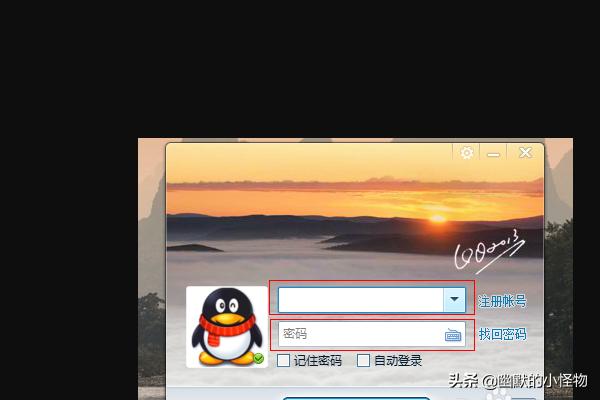Tick the 自动登录 checkbox
This screenshot has width=600, height=400.
364,361
